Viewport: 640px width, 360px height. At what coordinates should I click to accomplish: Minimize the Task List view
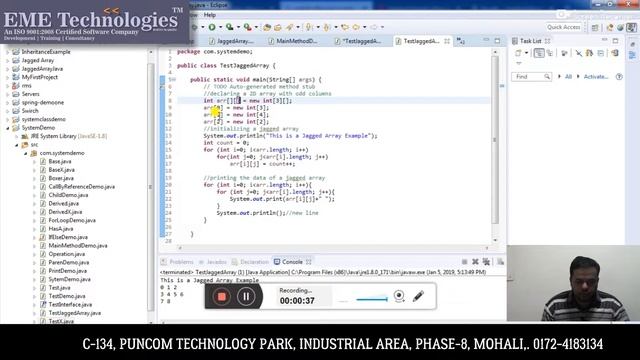(x=604, y=40)
